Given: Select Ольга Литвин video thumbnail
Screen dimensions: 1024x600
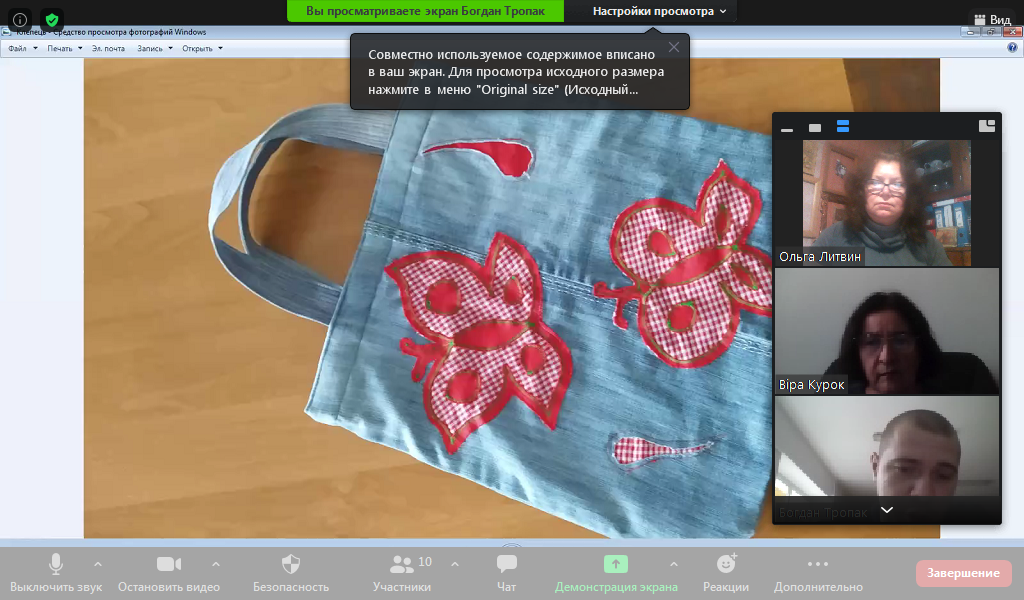Looking at the screenshot, I should (886, 202).
